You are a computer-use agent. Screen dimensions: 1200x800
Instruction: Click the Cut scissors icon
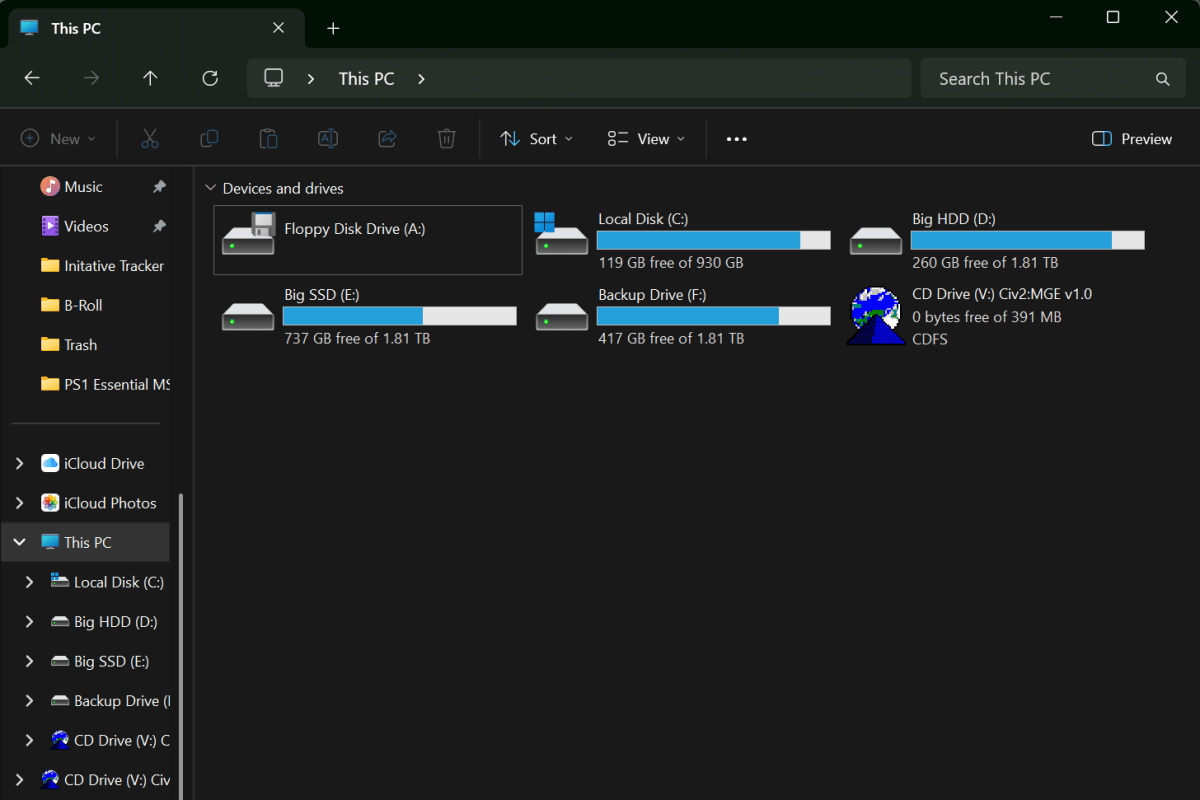[150, 139]
